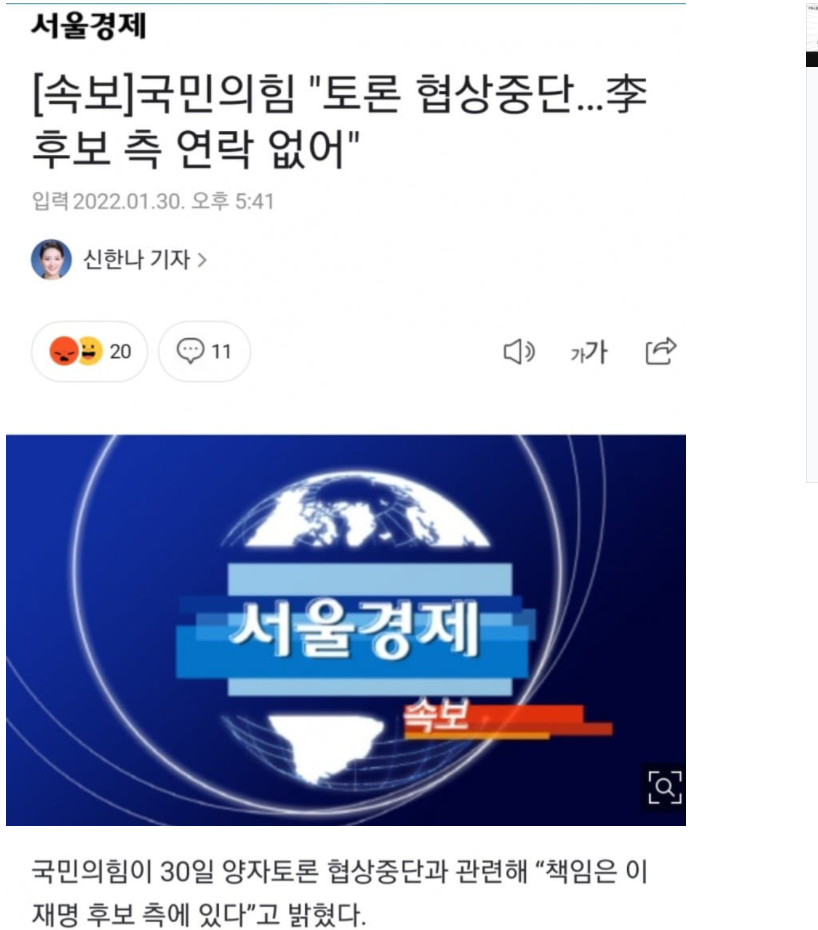Open the 서울경제 publisher logo at top
This screenshot has height=930, width=818.
[x=89, y=26]
